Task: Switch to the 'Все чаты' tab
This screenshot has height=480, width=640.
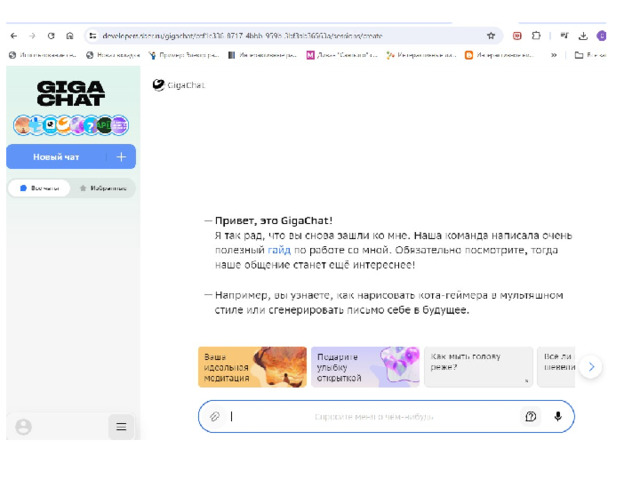Action: [x=39, y=188]
